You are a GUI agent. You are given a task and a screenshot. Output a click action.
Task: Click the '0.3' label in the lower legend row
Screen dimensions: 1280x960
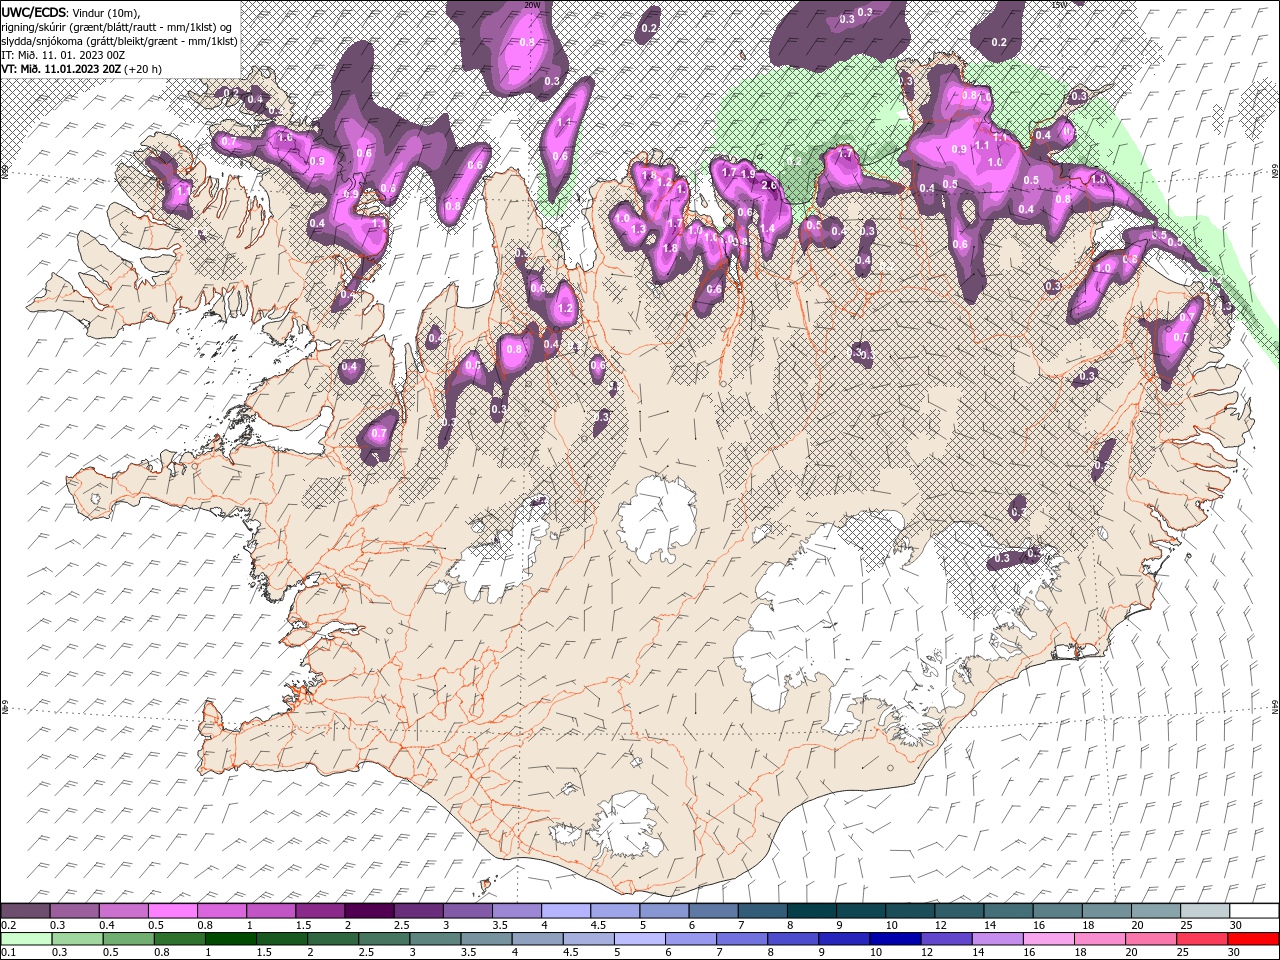pyautogui.click(x=59, y=952)
